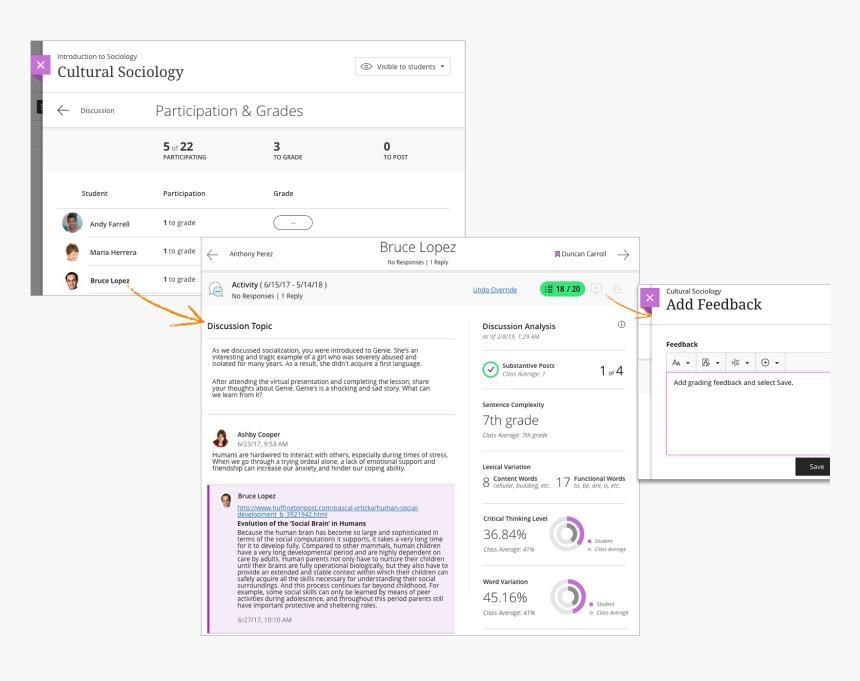Open Andy Farrell's profile picture
Image resolution: width=860 pixels, height=681 pixels.
(72, 223)
